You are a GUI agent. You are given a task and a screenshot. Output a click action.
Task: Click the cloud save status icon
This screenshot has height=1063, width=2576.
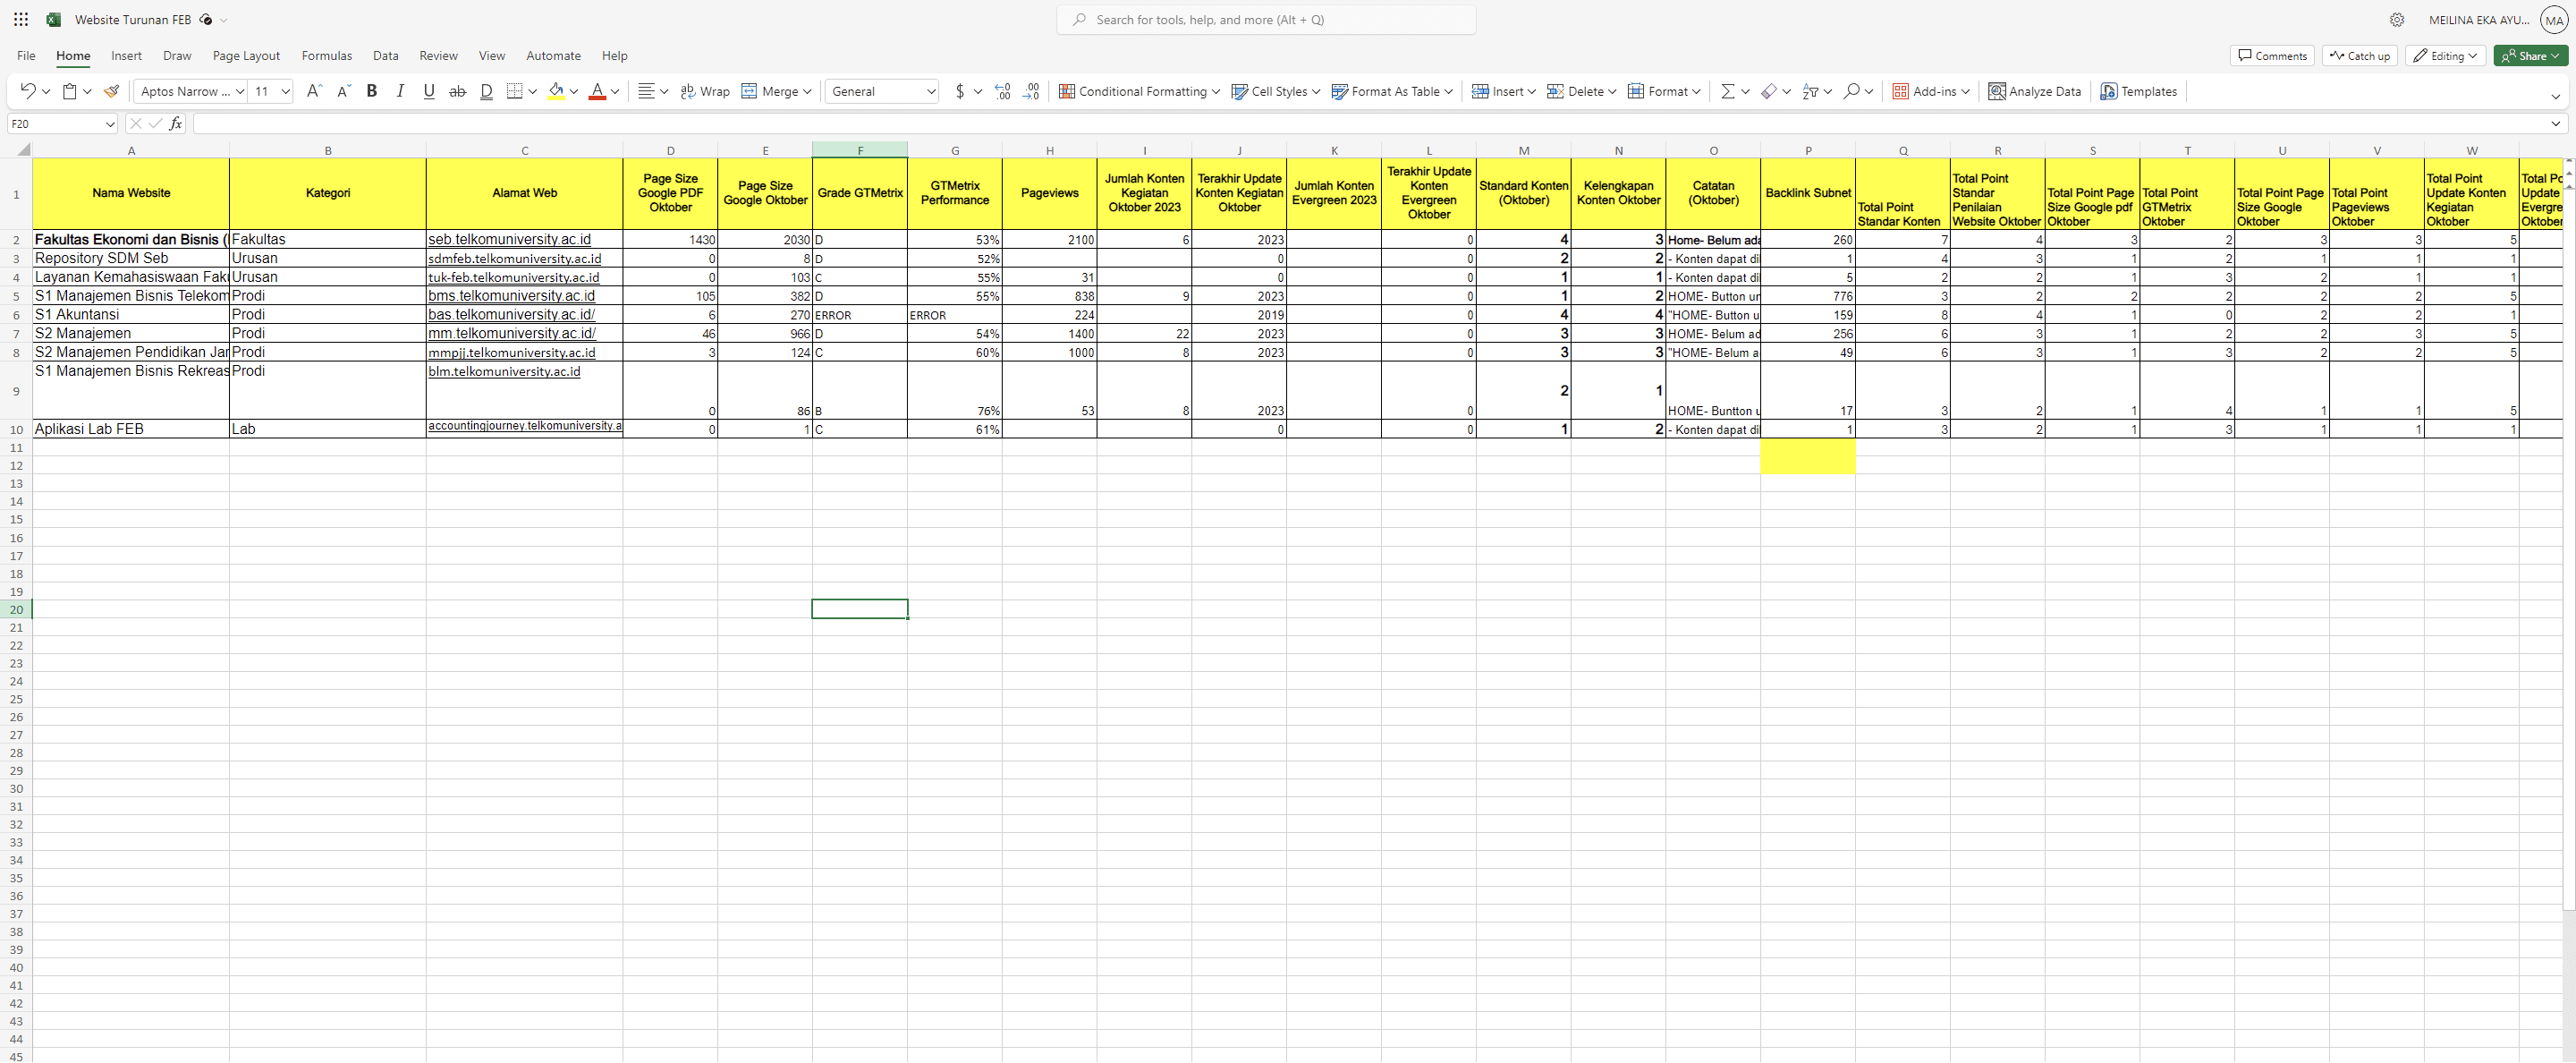pos(206,20)
